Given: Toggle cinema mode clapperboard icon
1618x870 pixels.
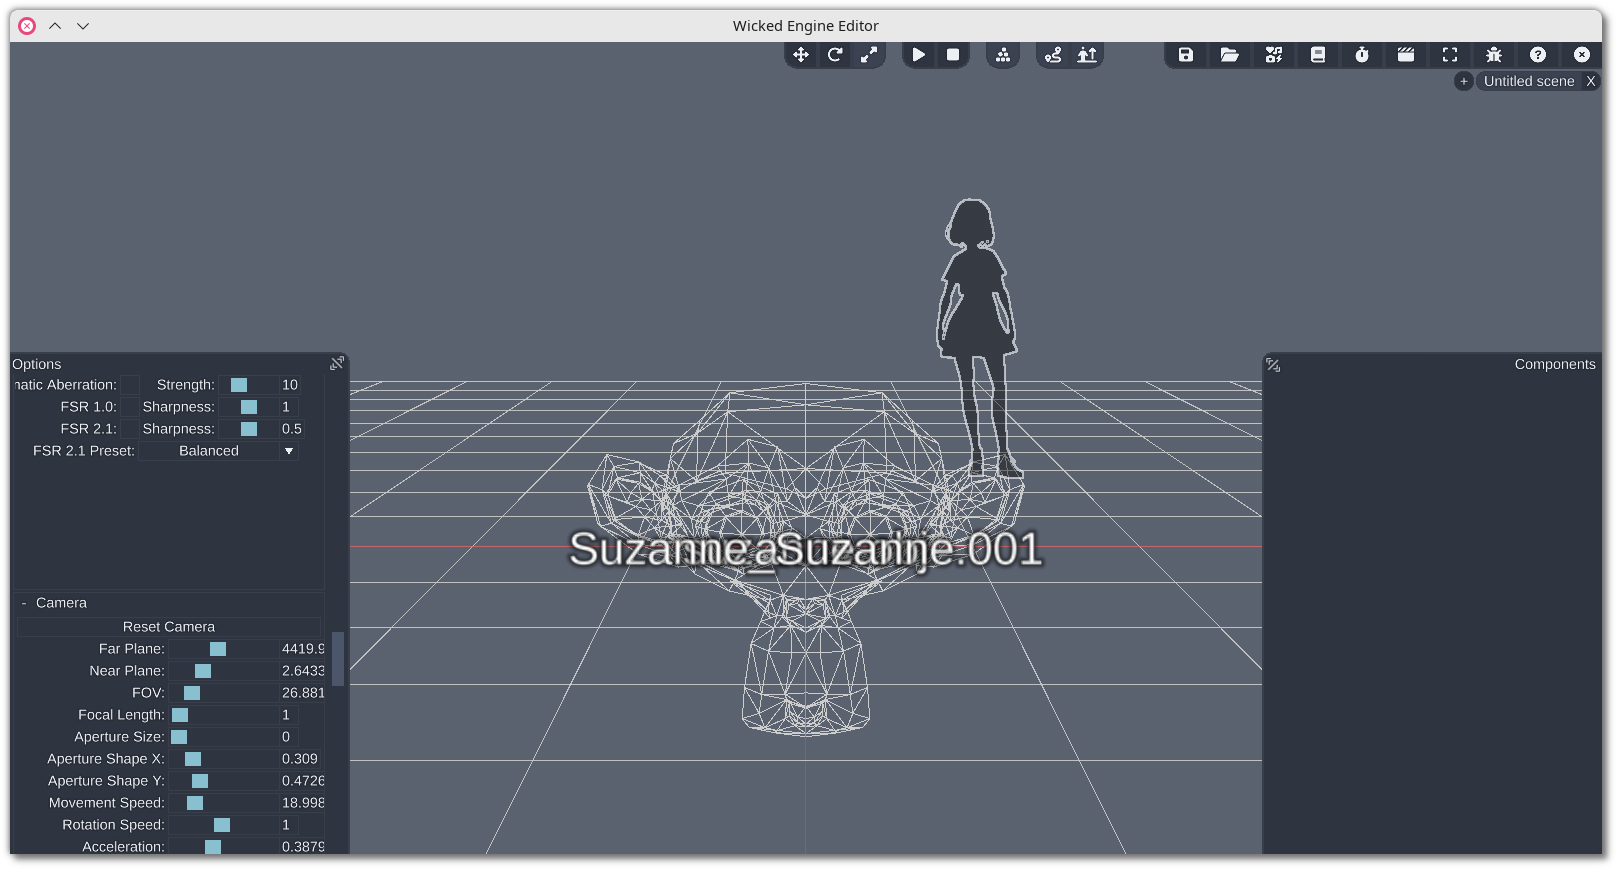Looking at the screenshot, I should click(1406, 55).
